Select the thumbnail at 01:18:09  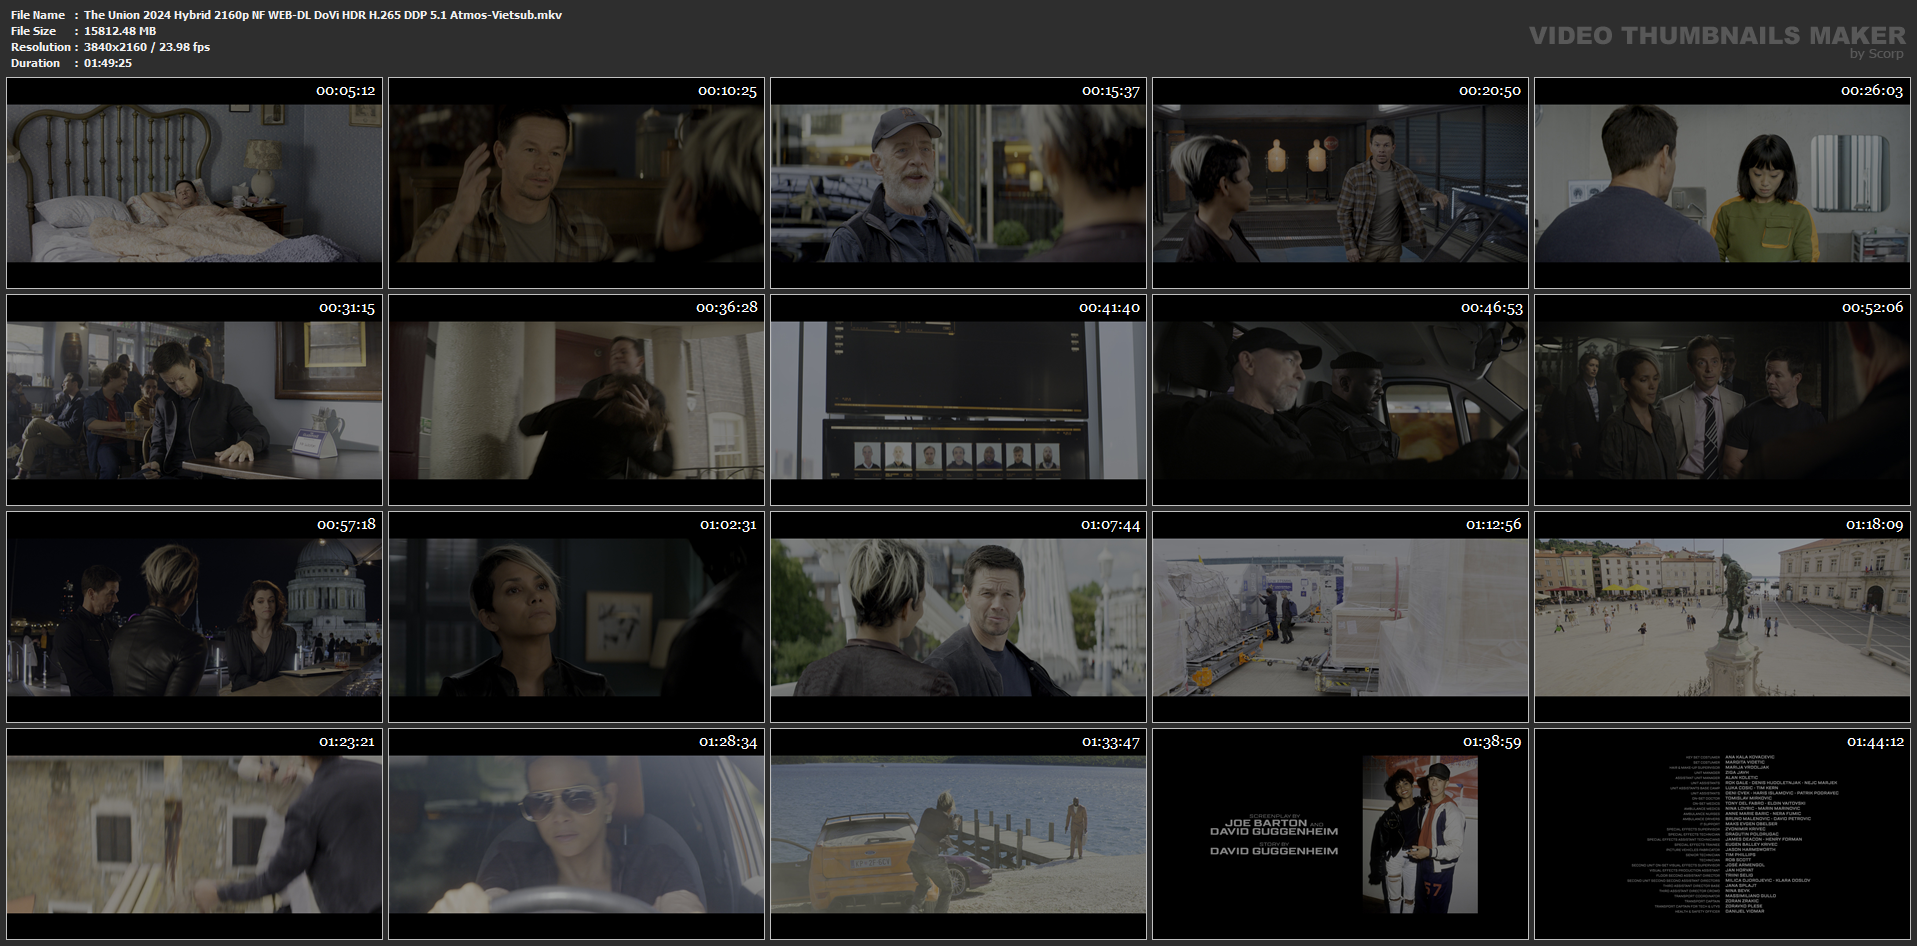coord(1722,617)
